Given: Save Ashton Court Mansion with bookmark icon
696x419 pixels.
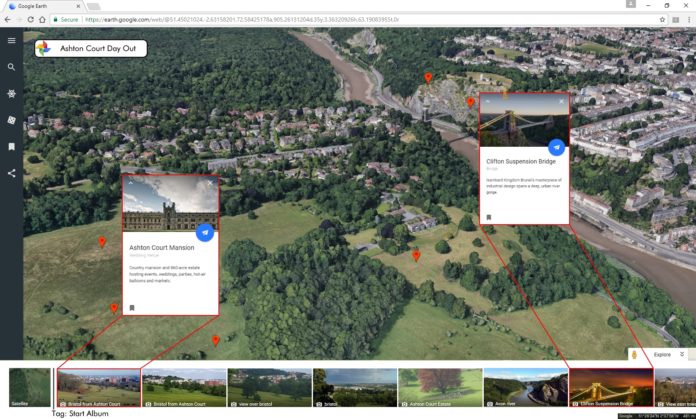Looking at the screenshot, I should [x=131, y=308].
